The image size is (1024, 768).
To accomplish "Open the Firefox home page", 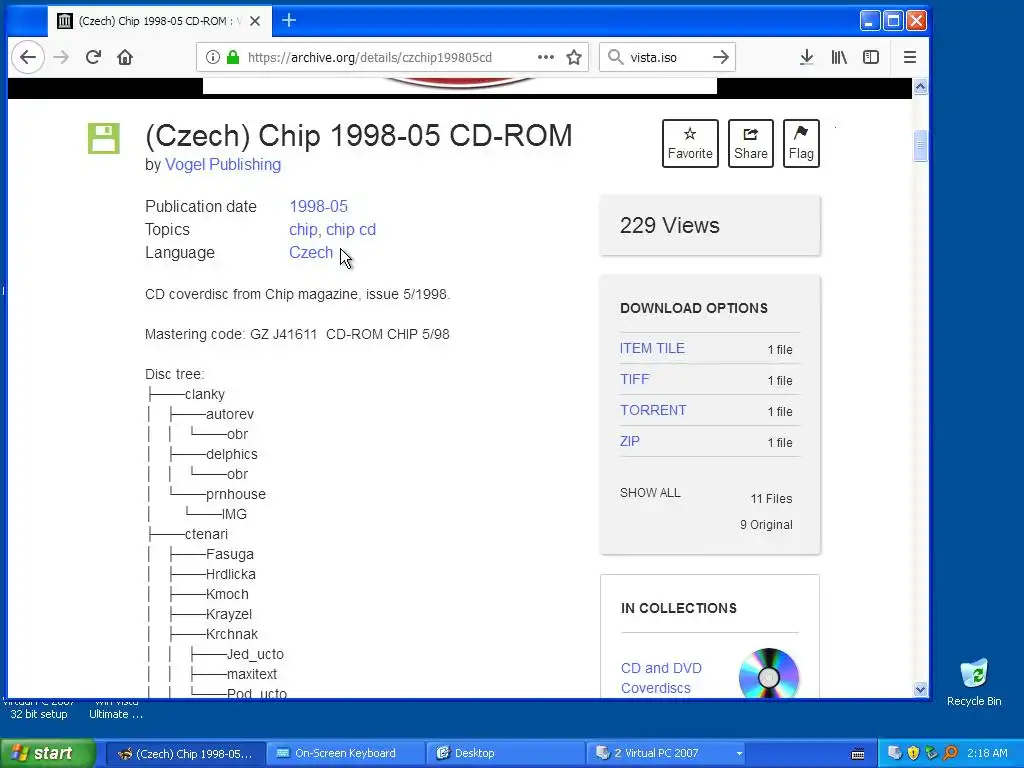I will coord(125,57).
